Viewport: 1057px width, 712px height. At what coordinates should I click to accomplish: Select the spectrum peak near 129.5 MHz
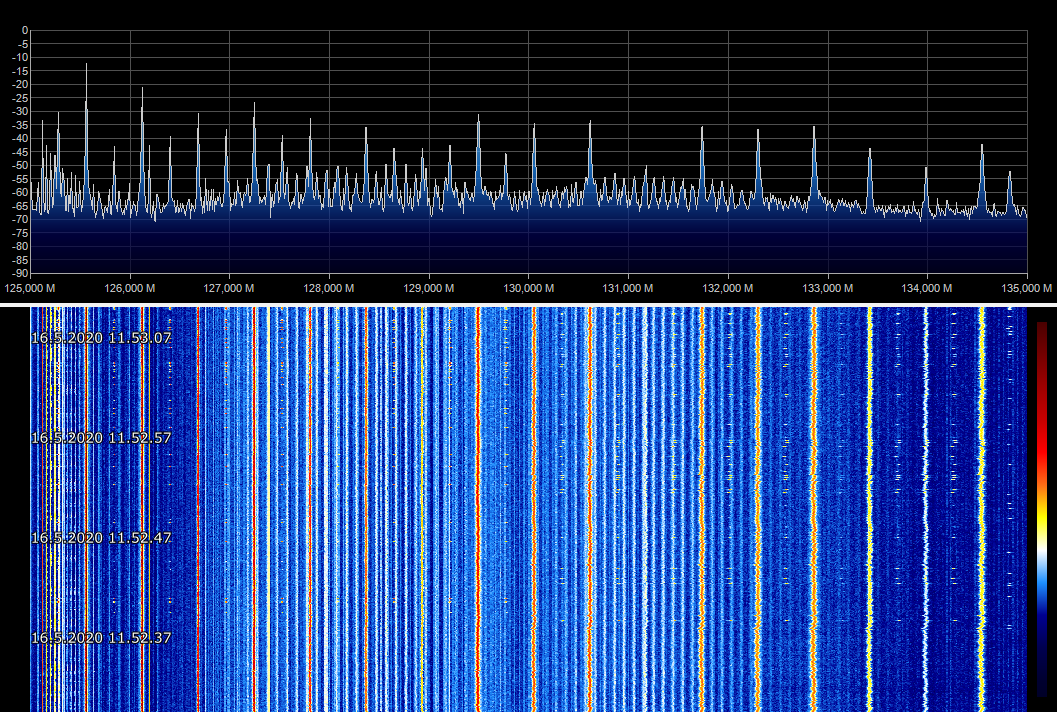click(478, 118)
